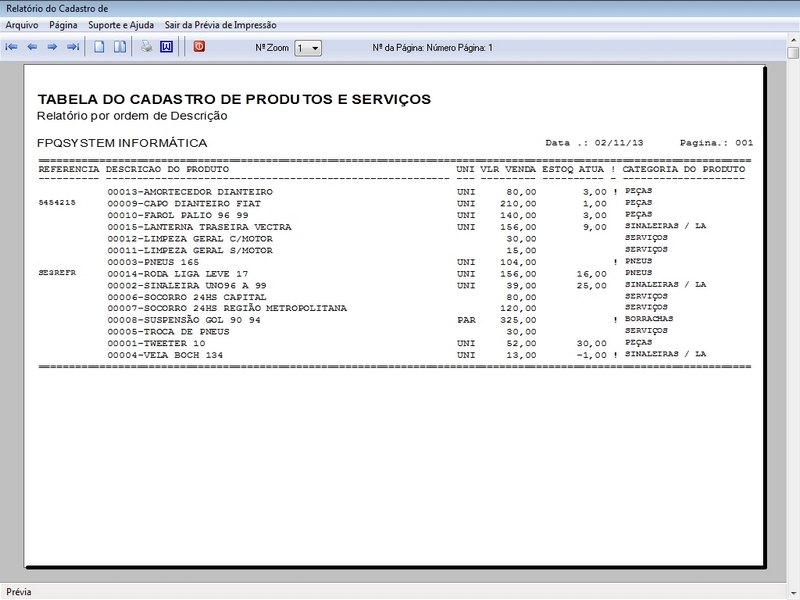
Task: Open Suporte e Ajuda menu
Action: tap(121, 25)
